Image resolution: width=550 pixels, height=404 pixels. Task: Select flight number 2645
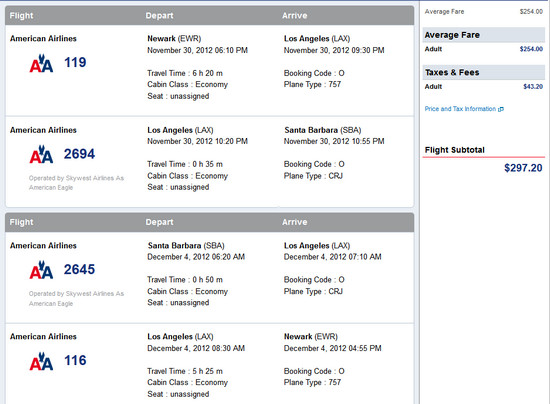[x=79, y=269]
